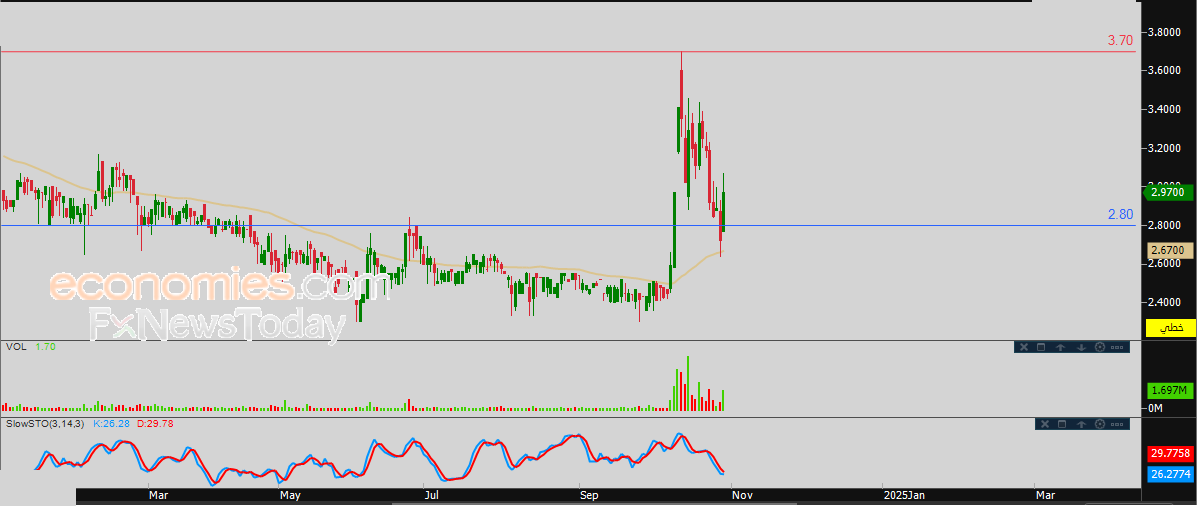Click the Jul date axis label

433,496
